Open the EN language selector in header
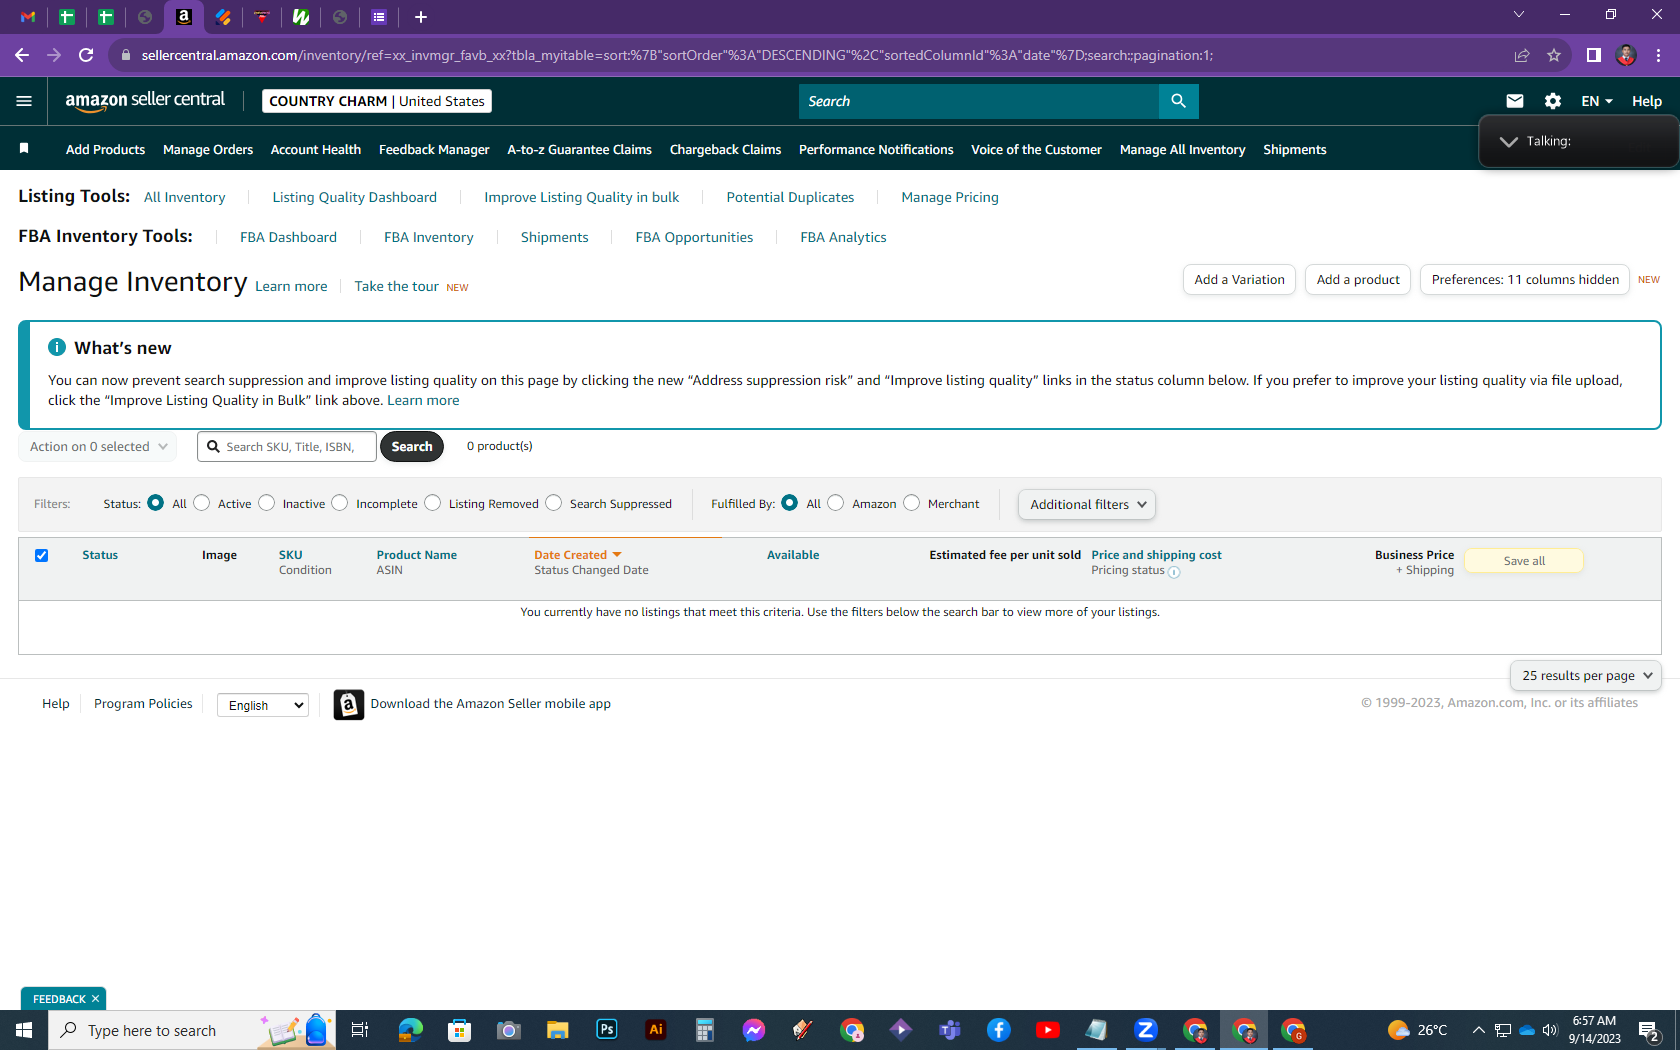The width and height of the screenshot is (1680, 1050). click(x=1597, y=101)
